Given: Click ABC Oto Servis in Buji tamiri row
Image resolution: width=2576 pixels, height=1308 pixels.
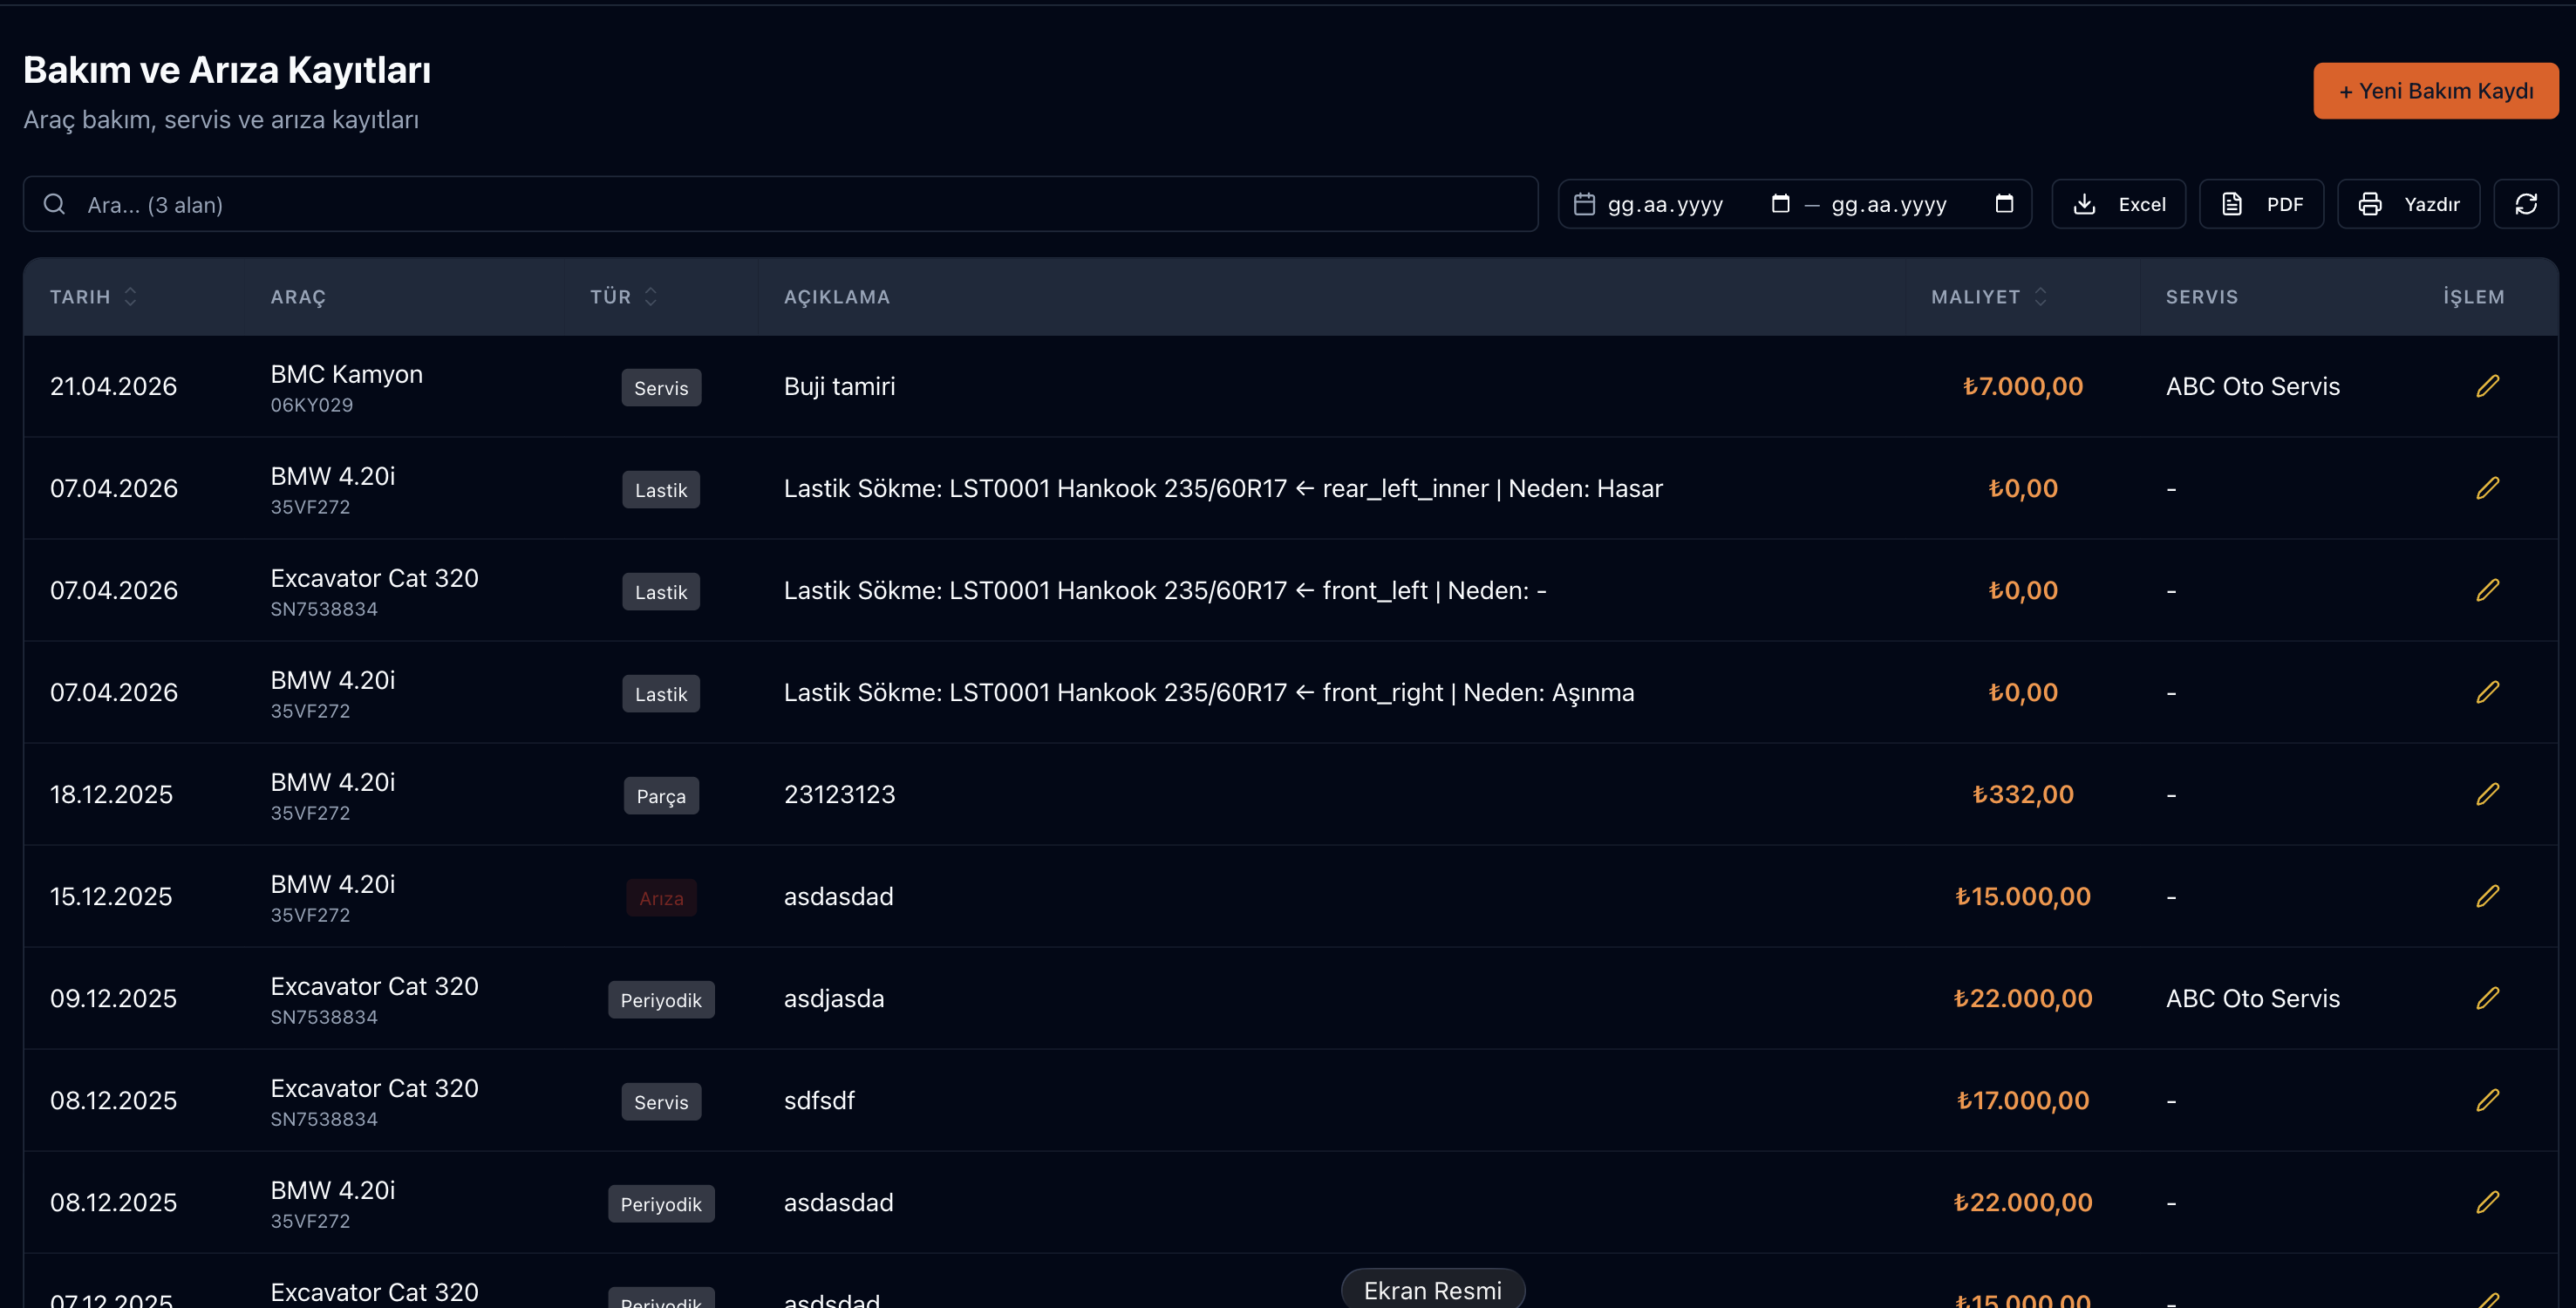Looking at the screenshot, I should [x=2252, y=386].
